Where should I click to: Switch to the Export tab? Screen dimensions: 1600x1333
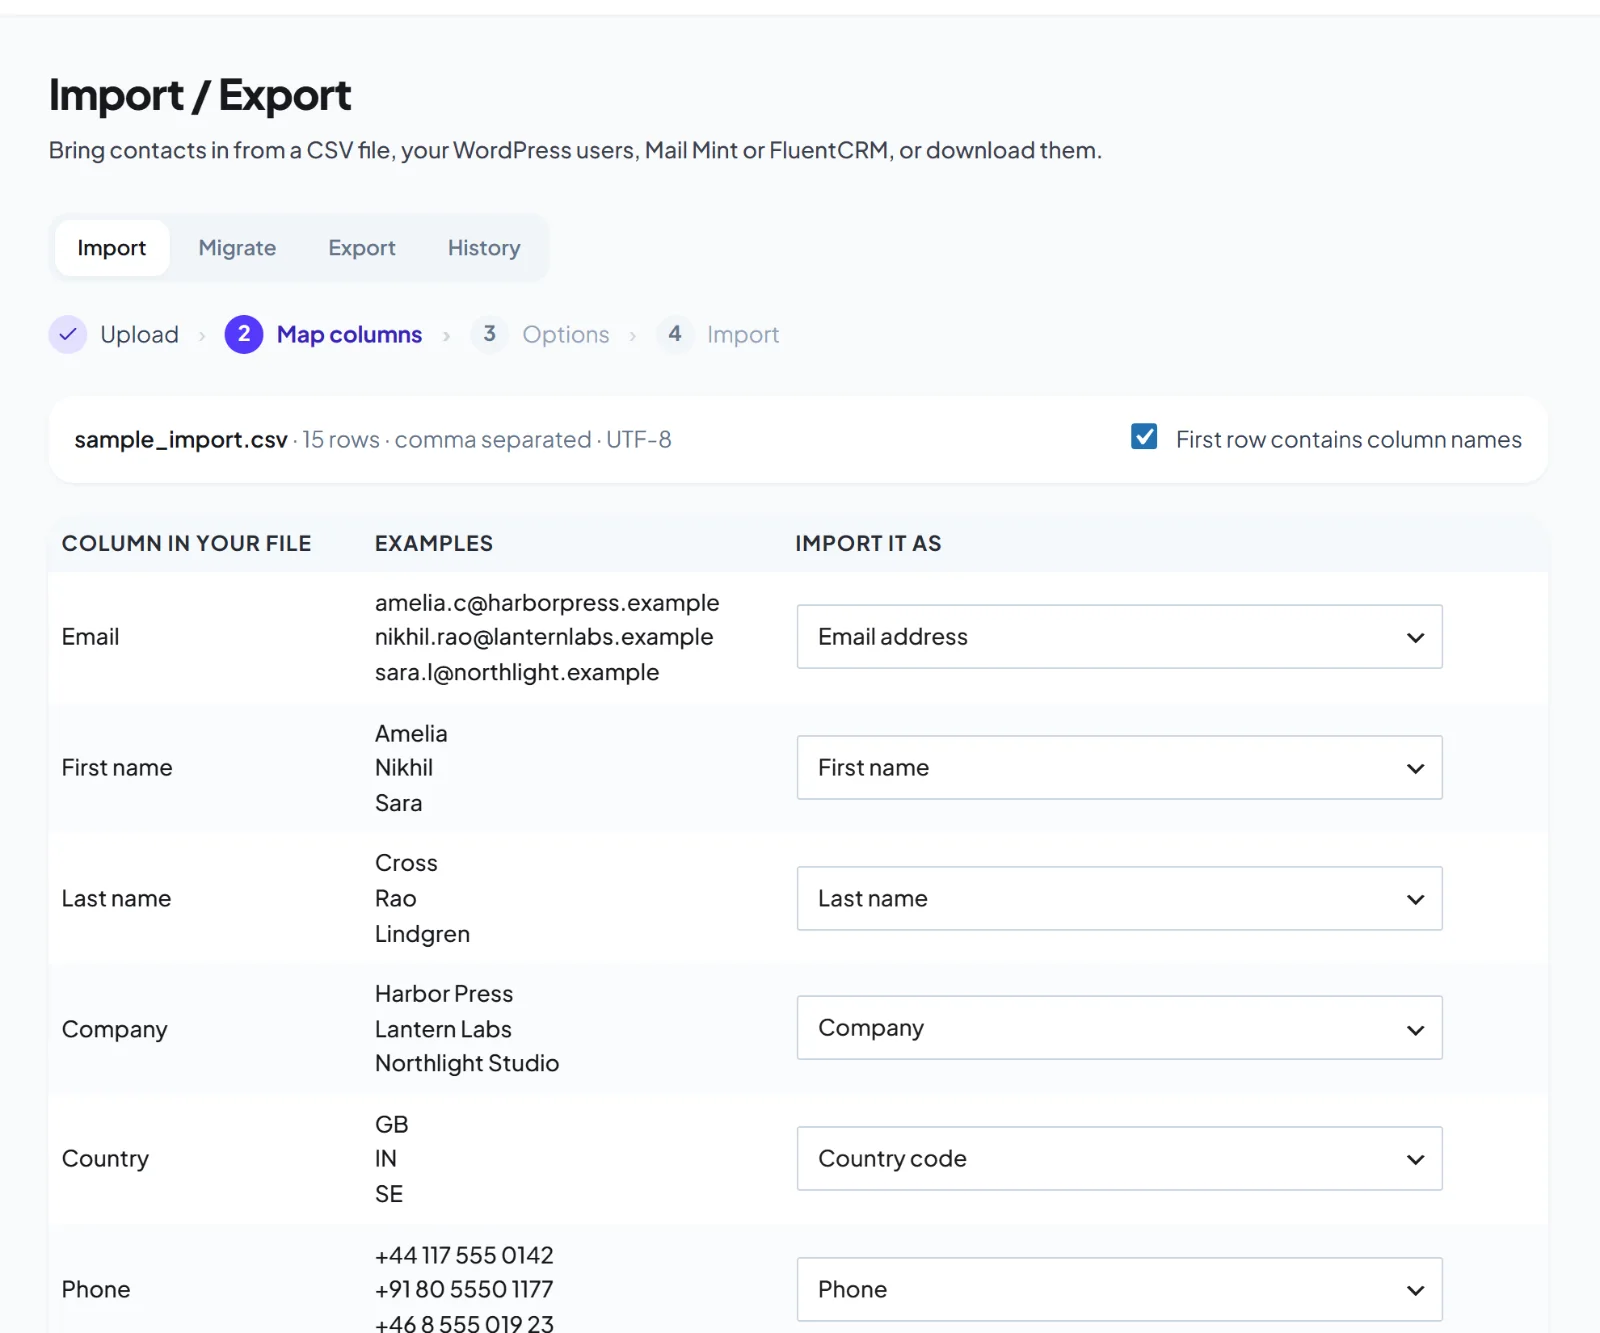(362, 248)
